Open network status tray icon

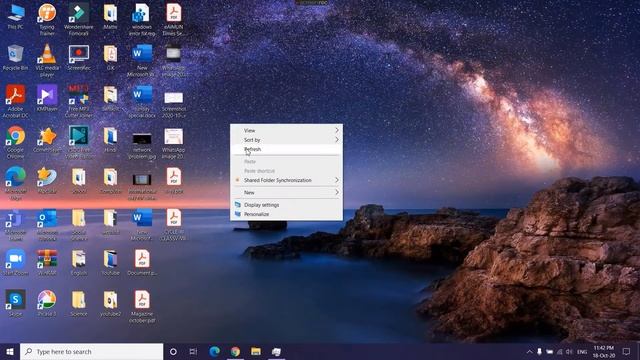(560, 351)
